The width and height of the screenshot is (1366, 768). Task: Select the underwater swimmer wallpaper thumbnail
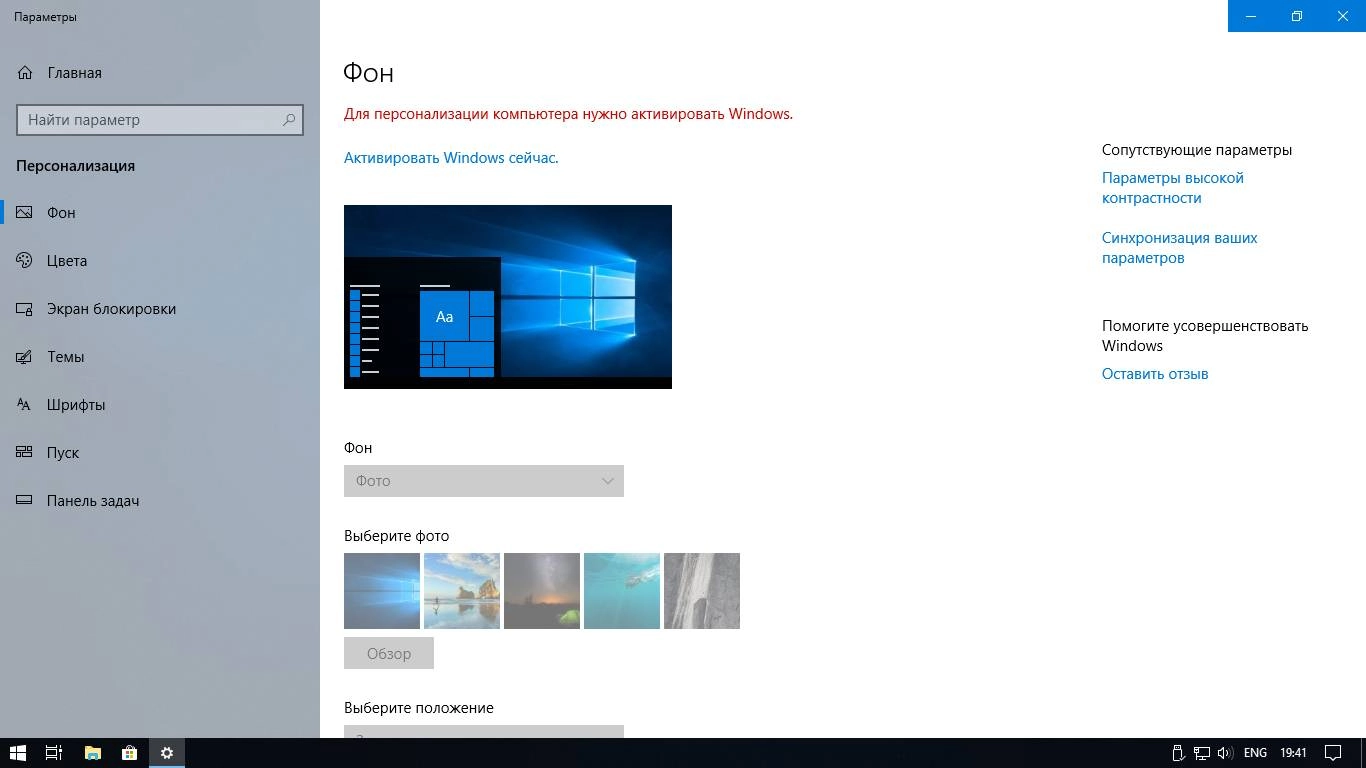click(x=622, y=591)
